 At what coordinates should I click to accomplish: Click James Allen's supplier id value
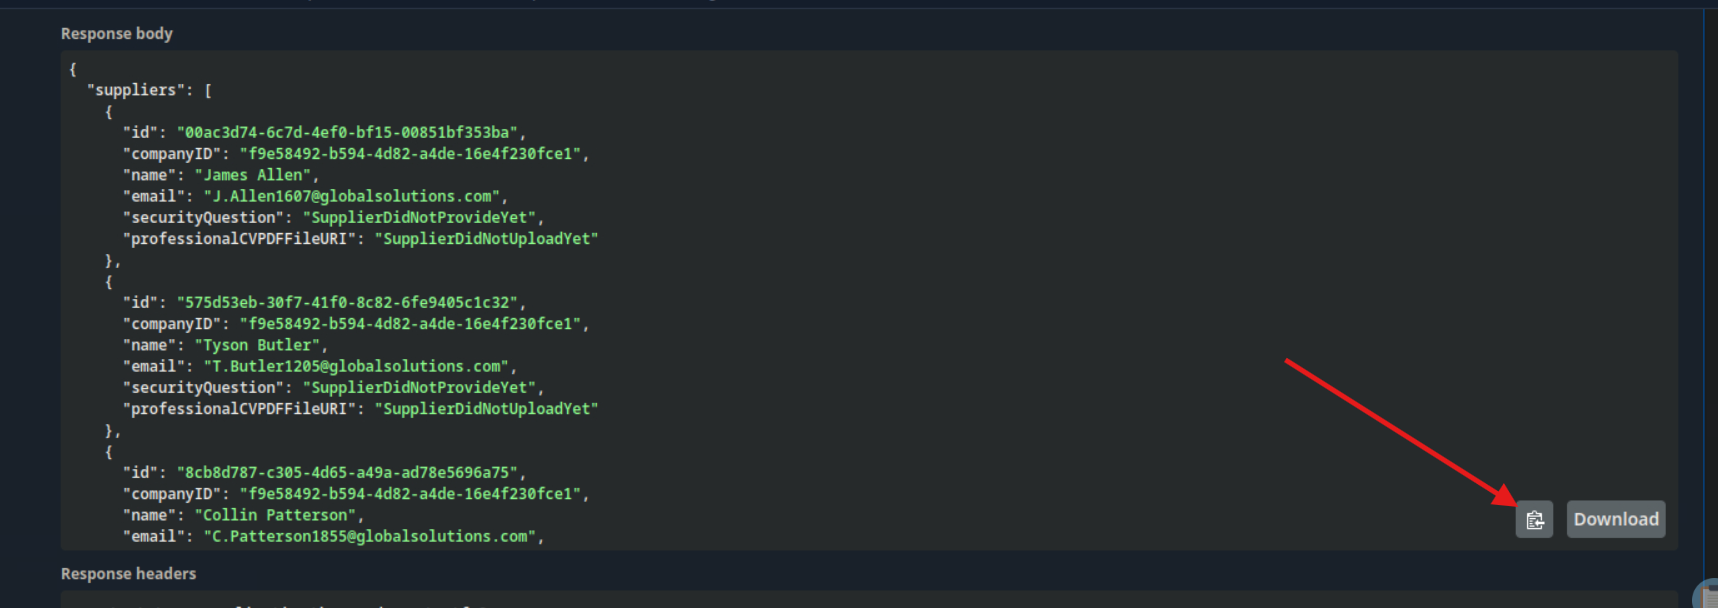pyautogui.click(x=348, y=133)
